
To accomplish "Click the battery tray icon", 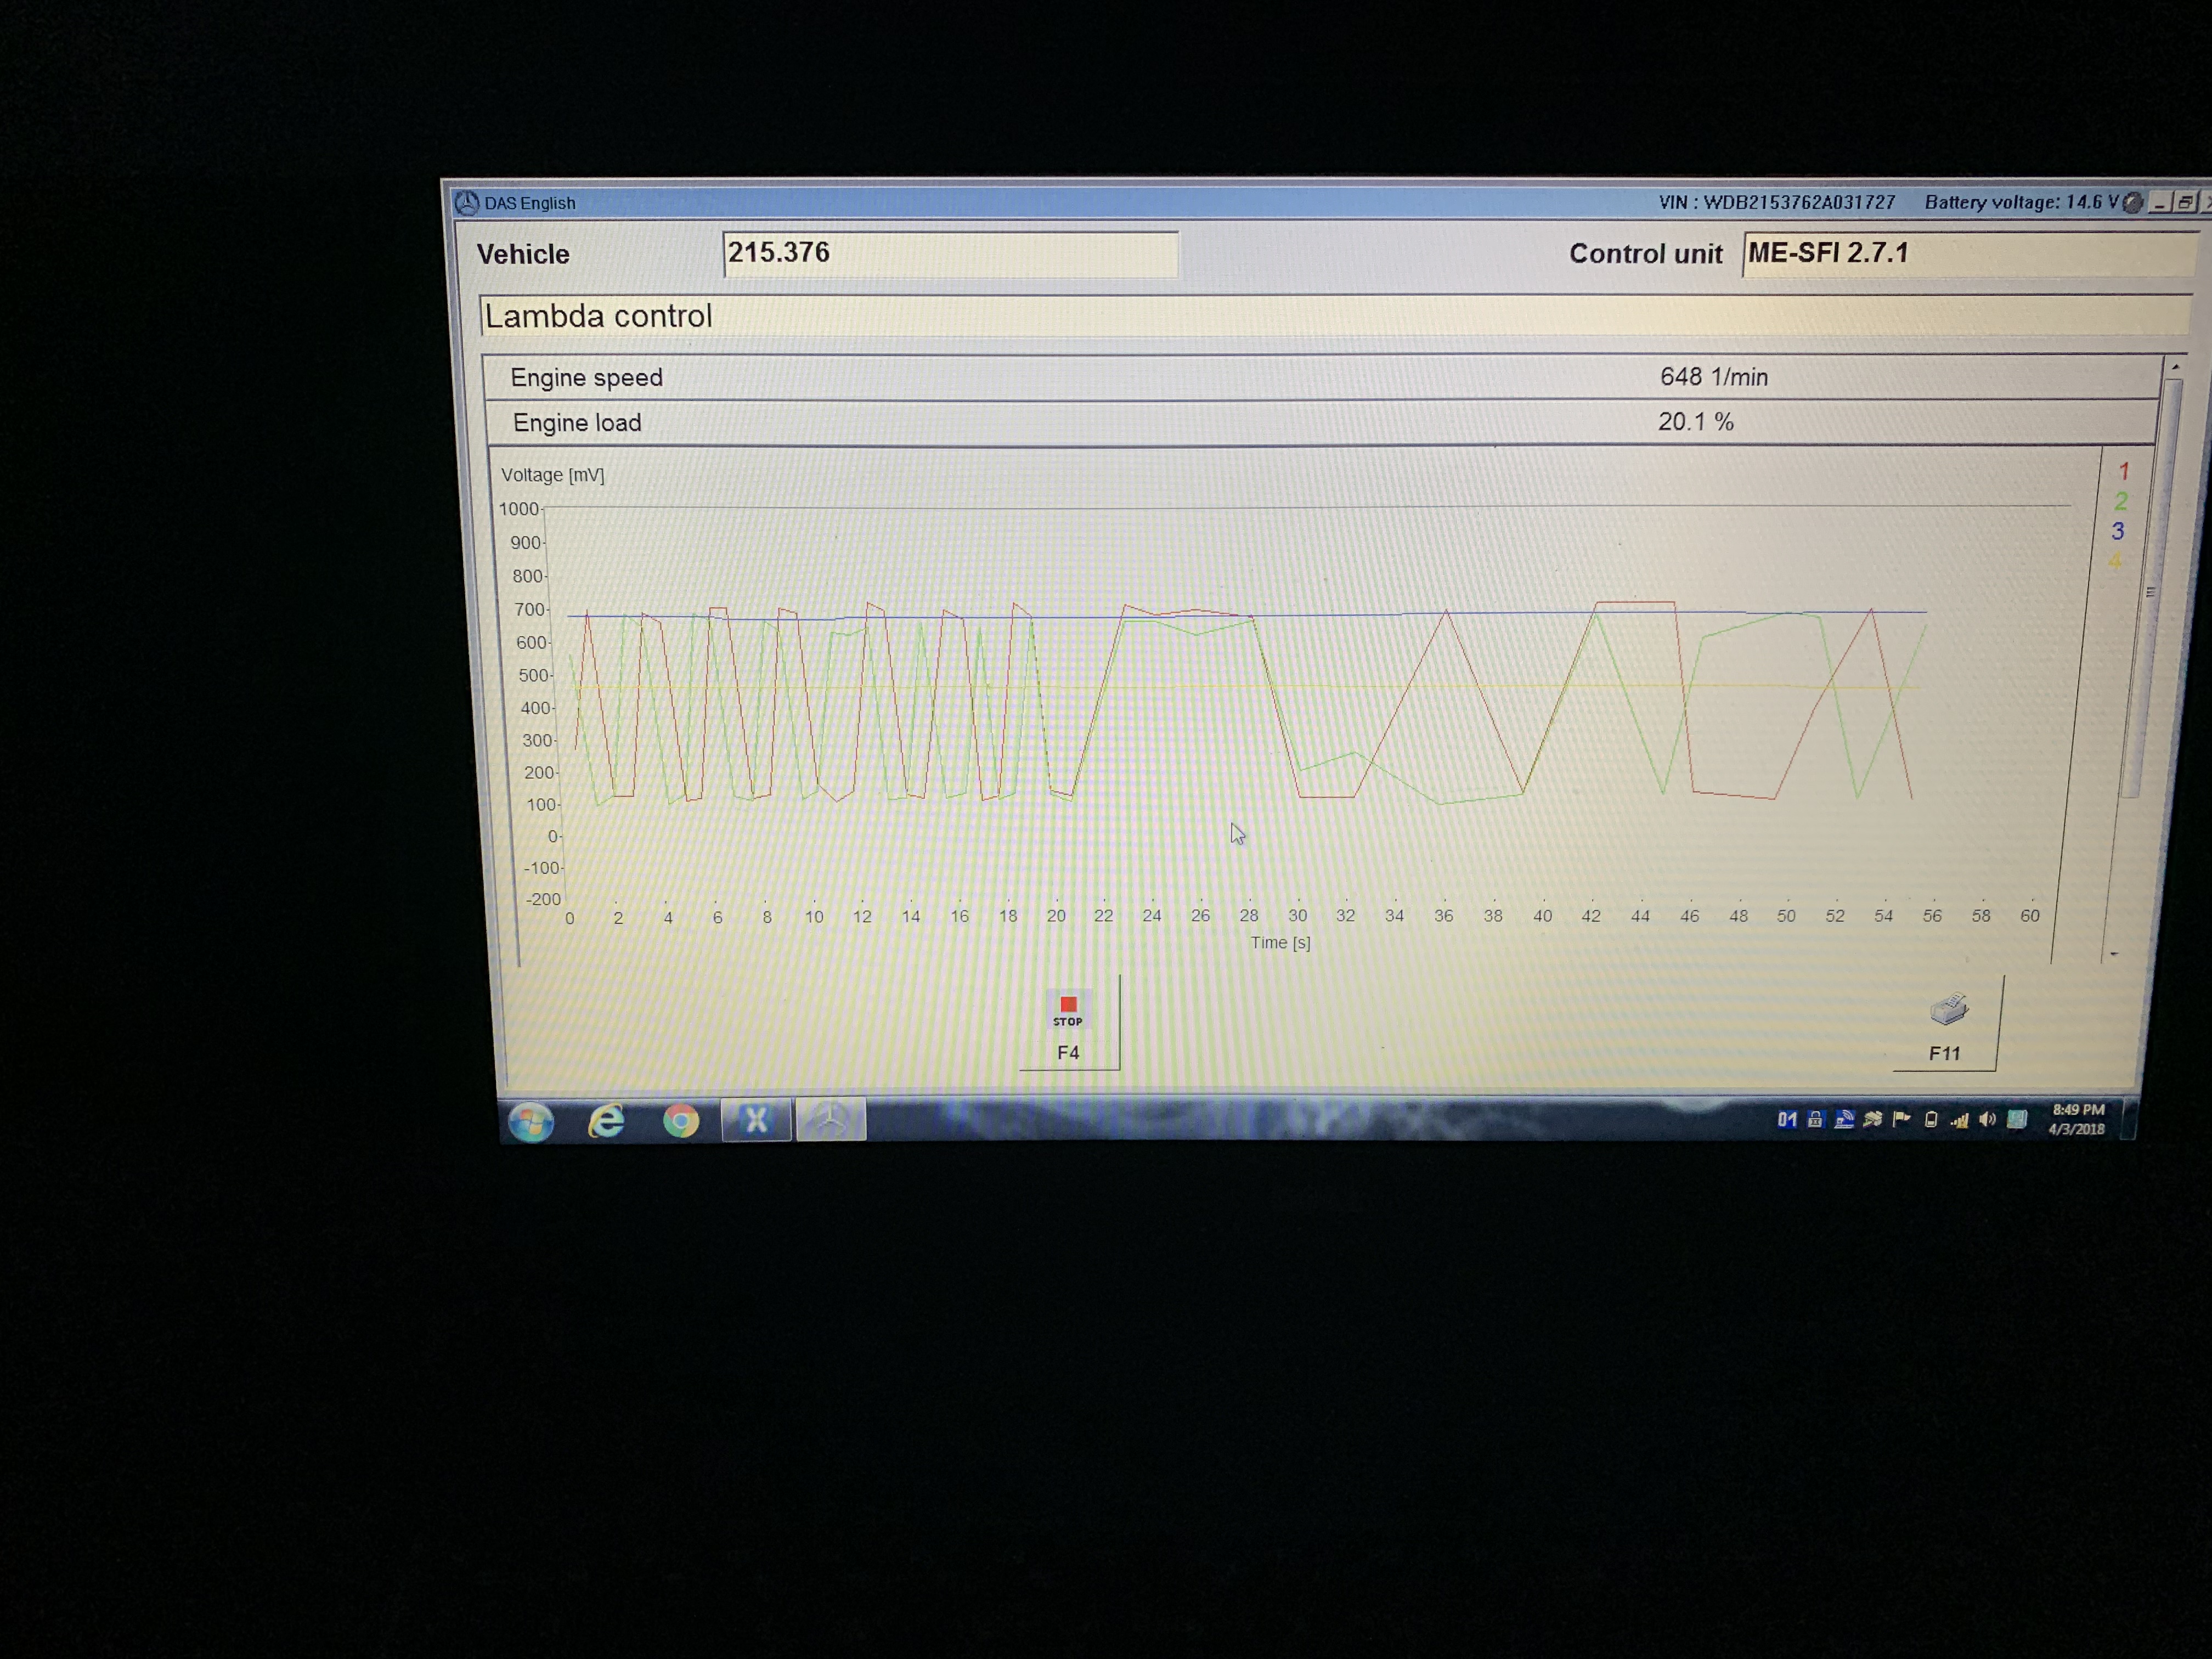I will pos(1931,1119).
